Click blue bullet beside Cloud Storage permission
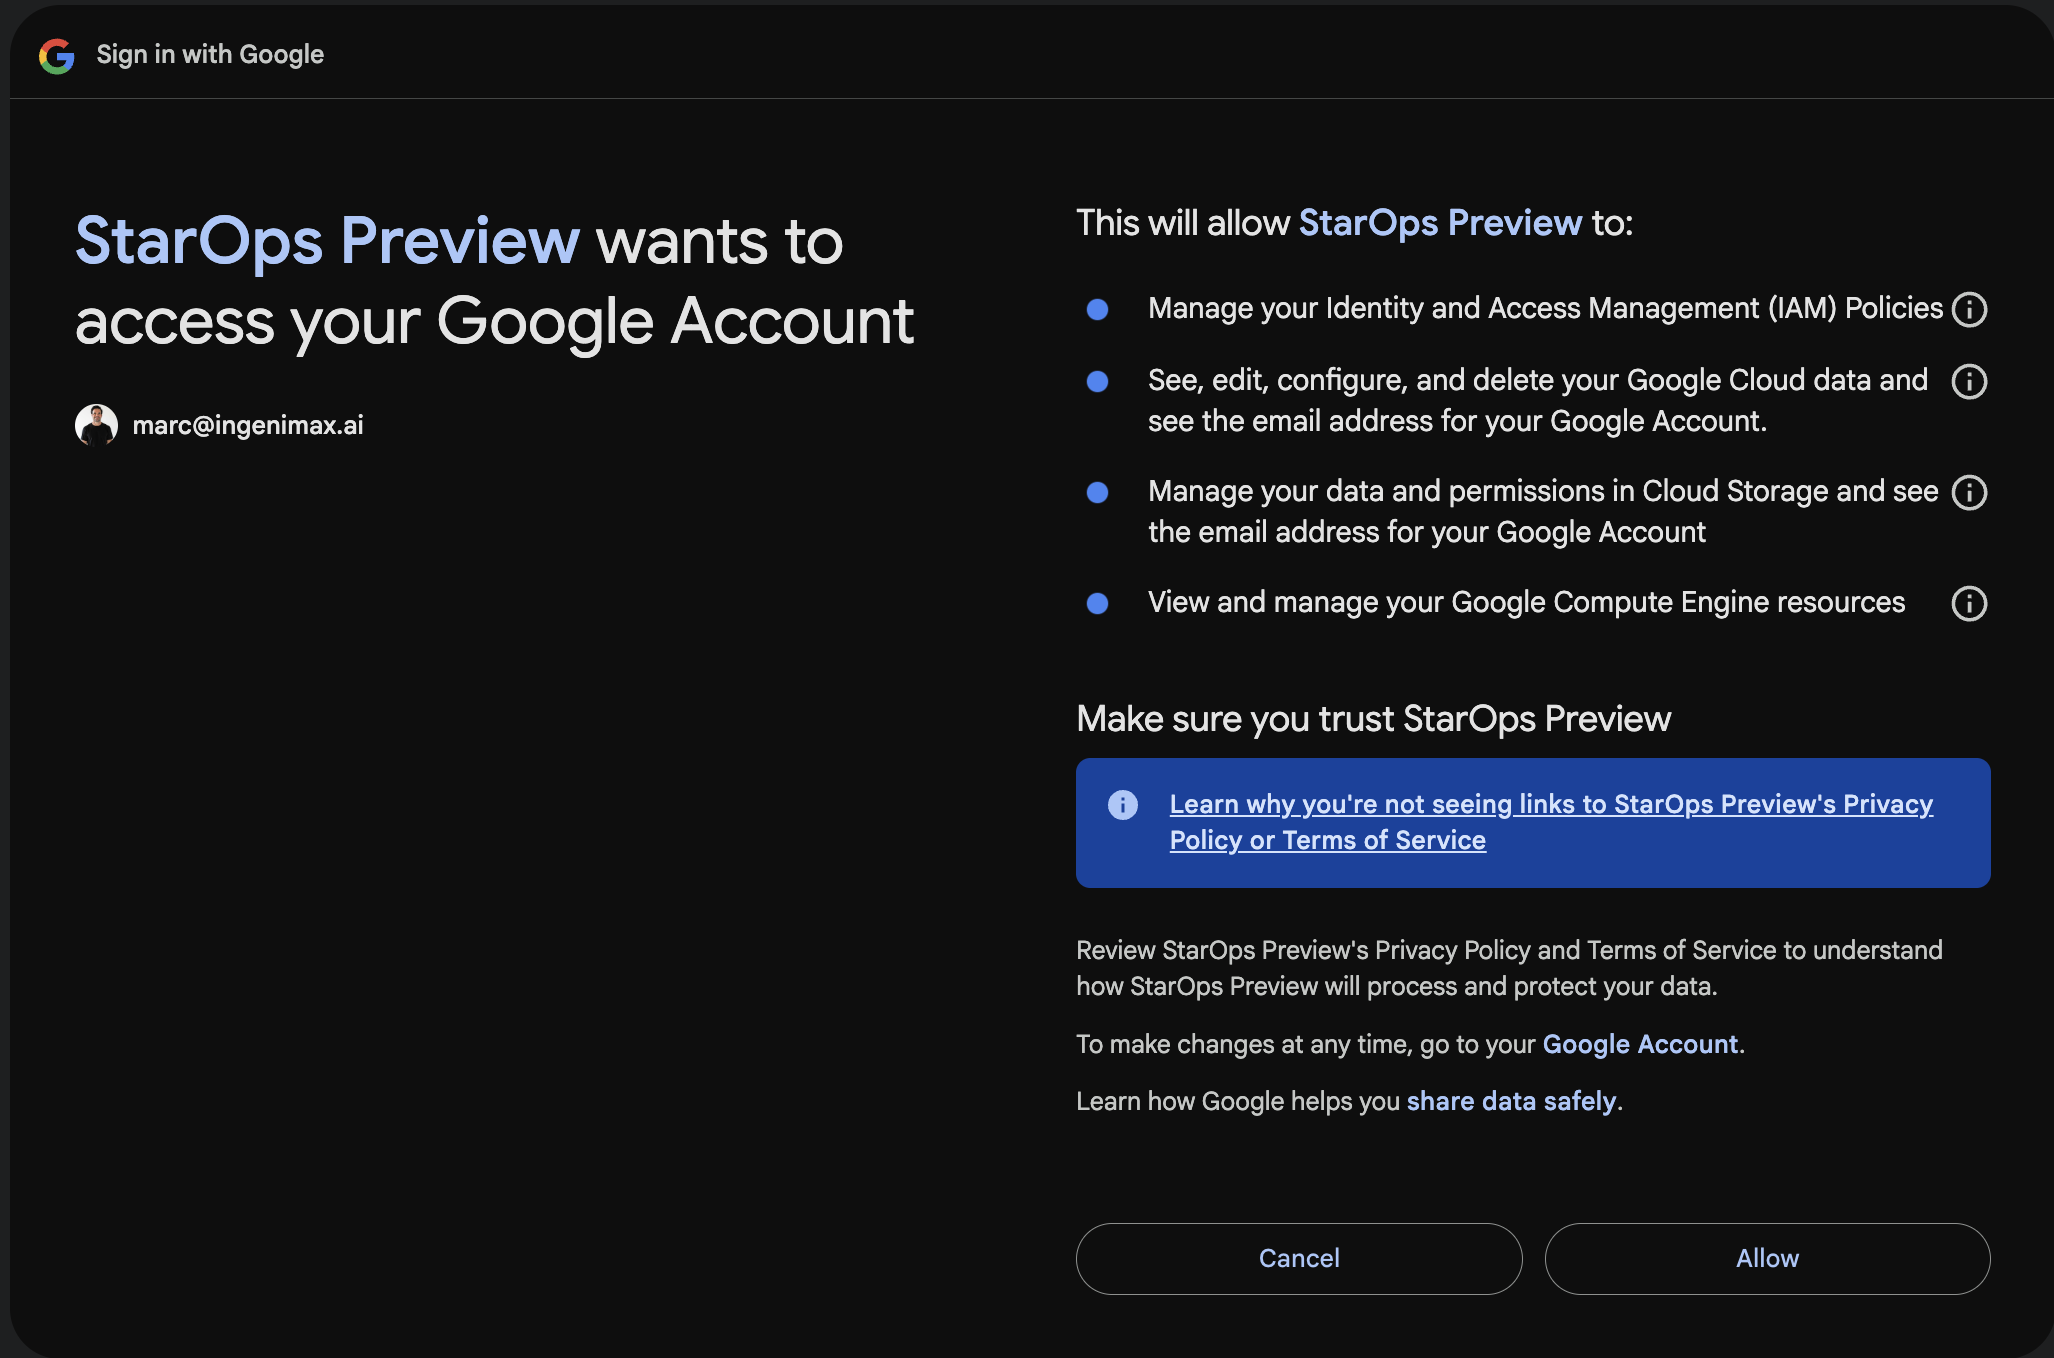This screenshot has height=1358, width=2054. [x=1097, y=492]
